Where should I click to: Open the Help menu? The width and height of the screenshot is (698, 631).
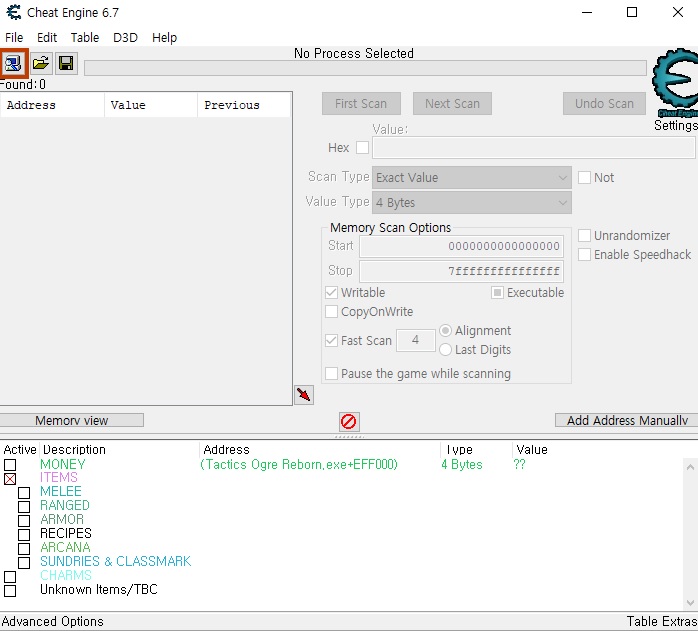(164, 37)
